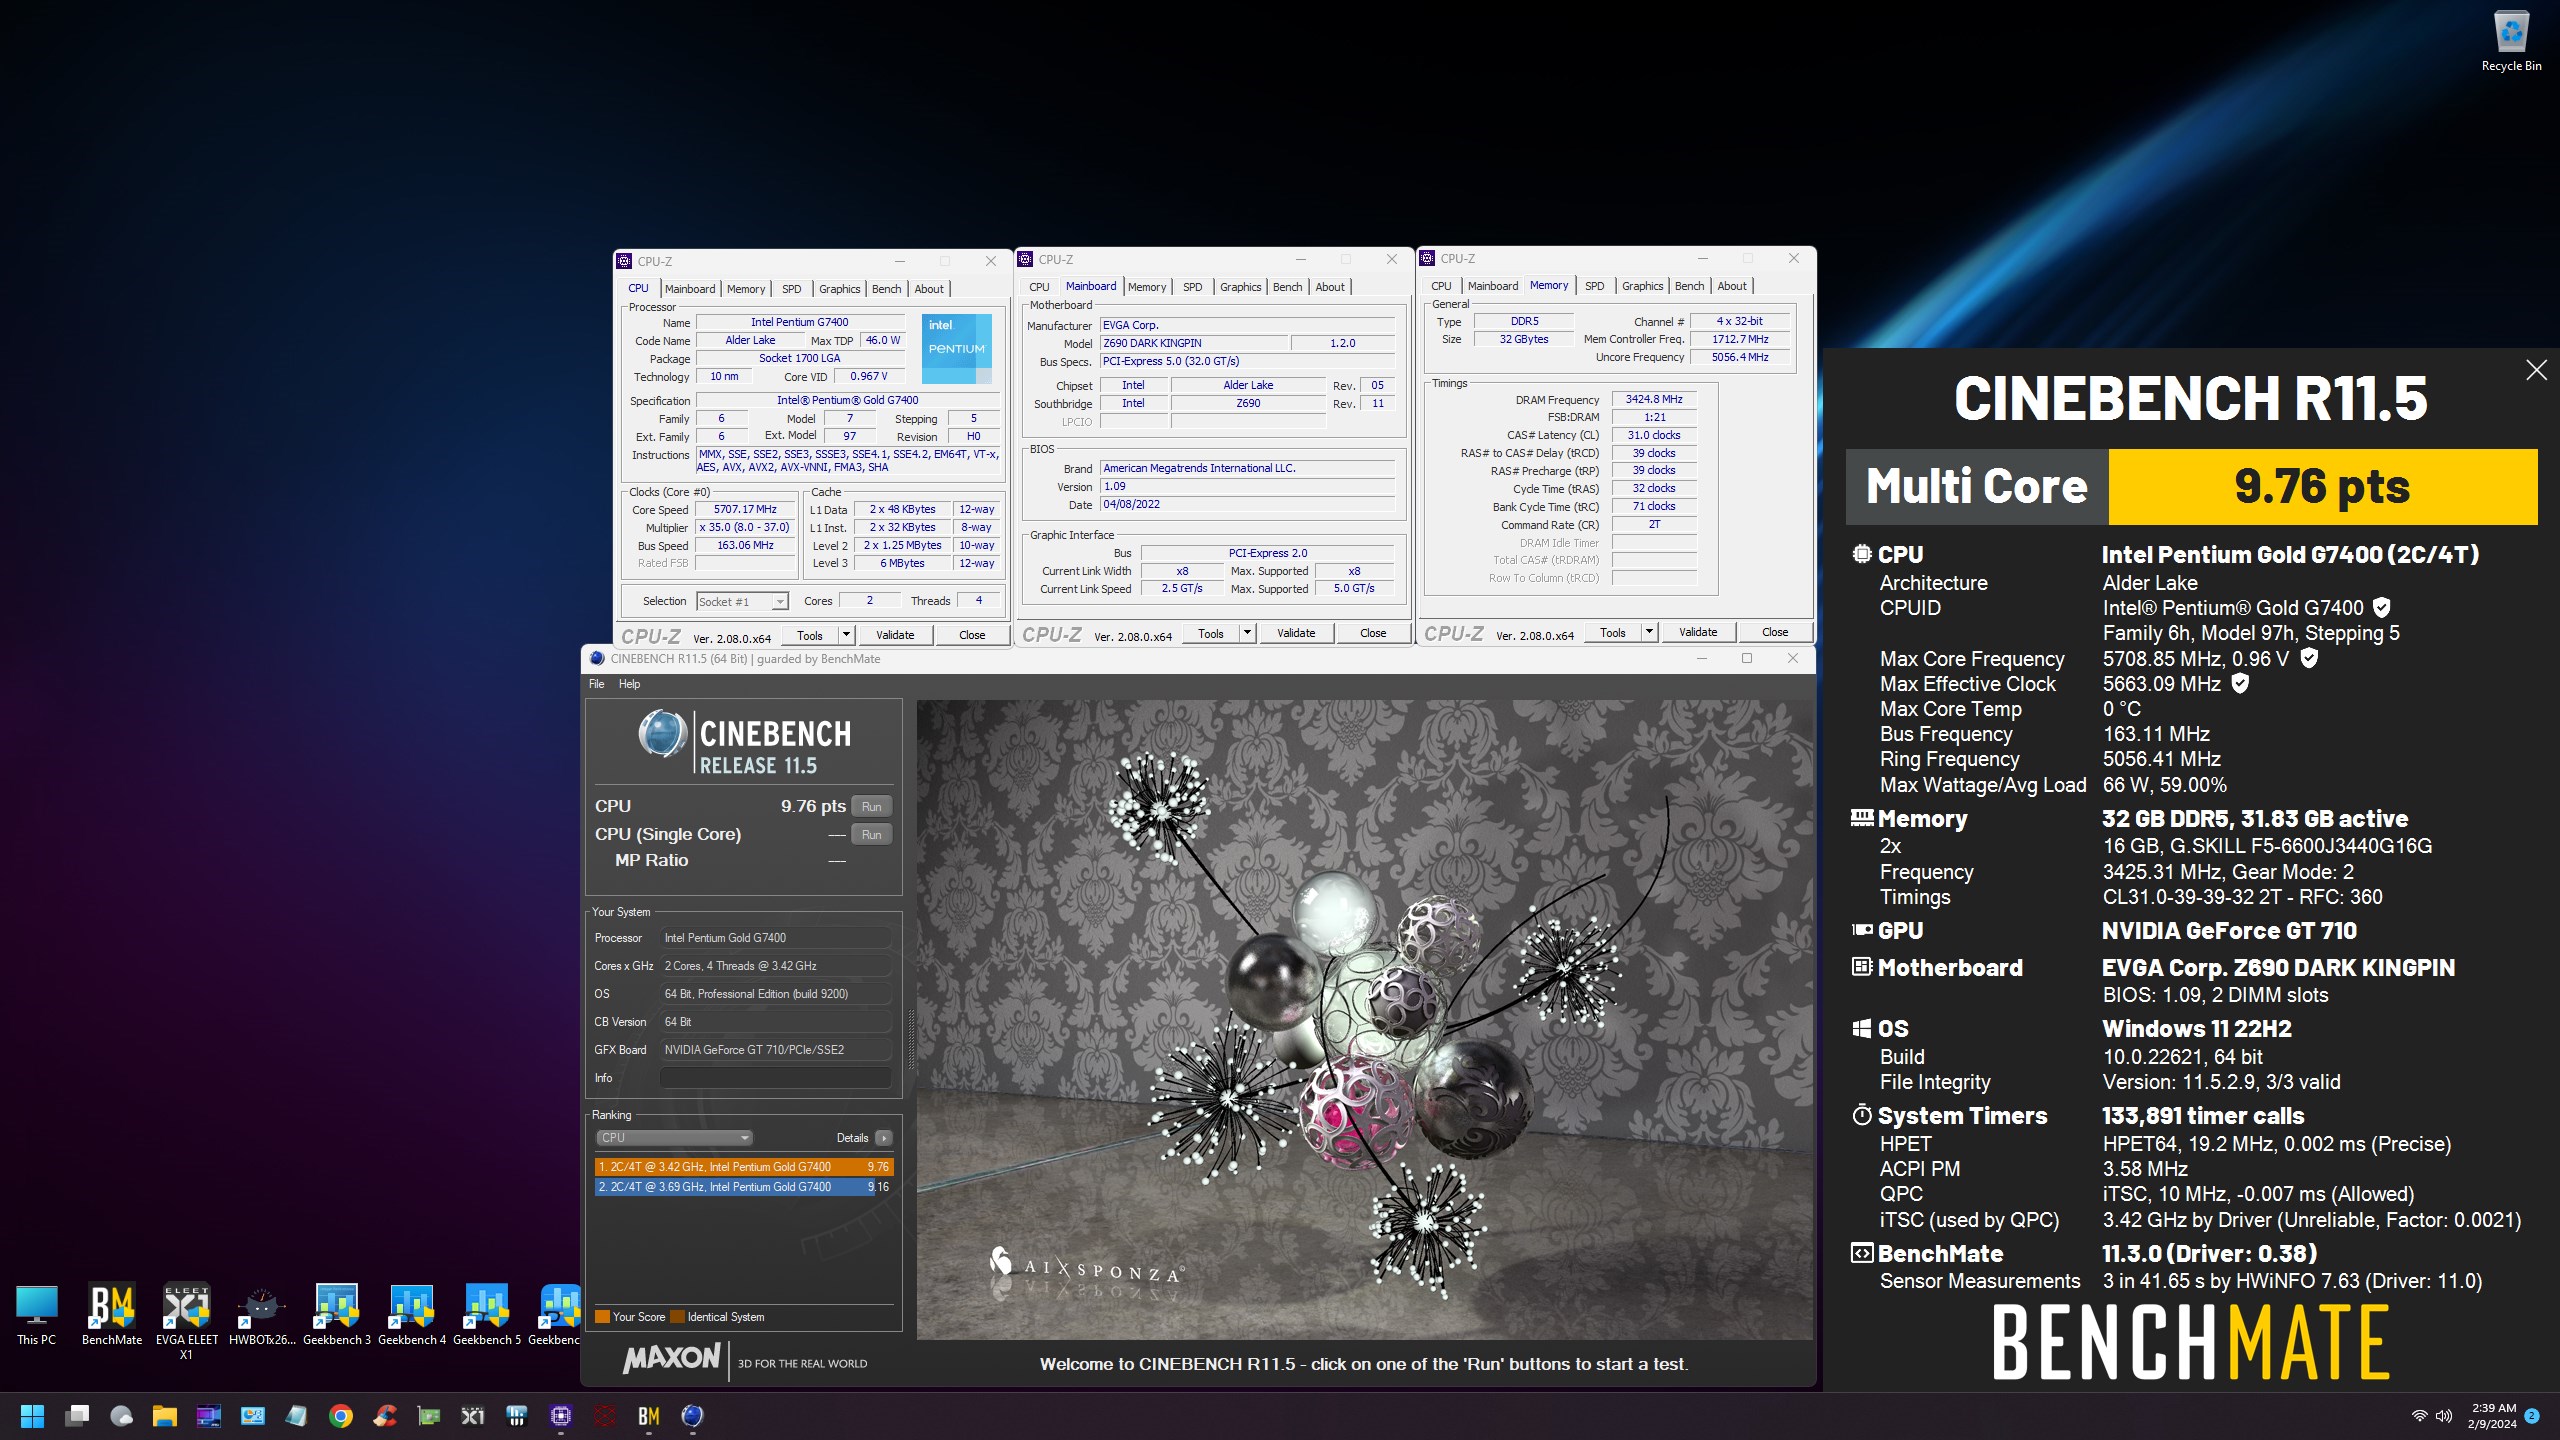Open CCleaner from the taskbar
The image size is (2560, 1440).
click(385, 1416)
